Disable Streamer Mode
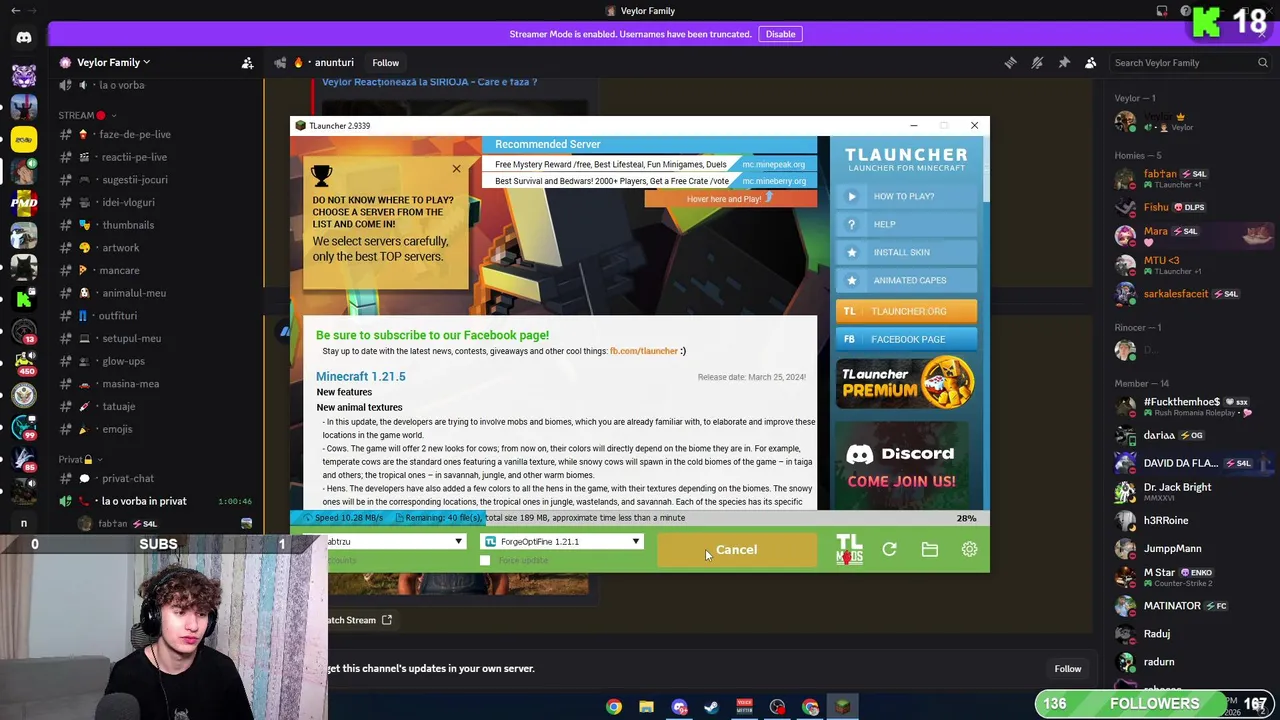 pos(780,34)
